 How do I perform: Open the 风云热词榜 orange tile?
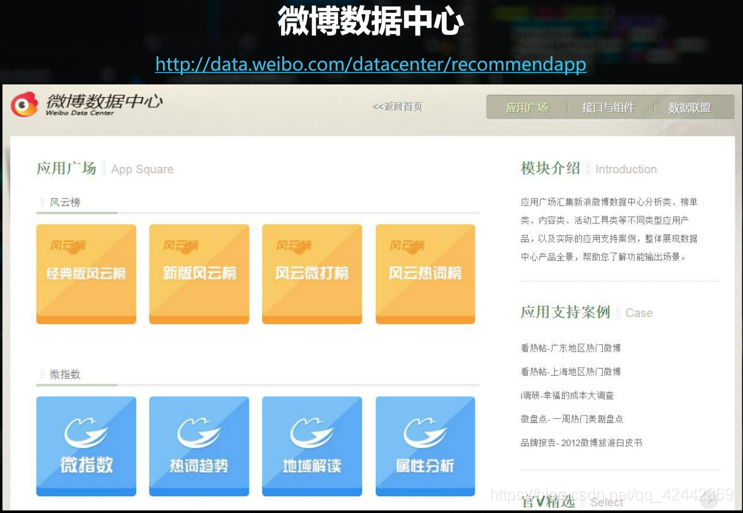point(425,274)
